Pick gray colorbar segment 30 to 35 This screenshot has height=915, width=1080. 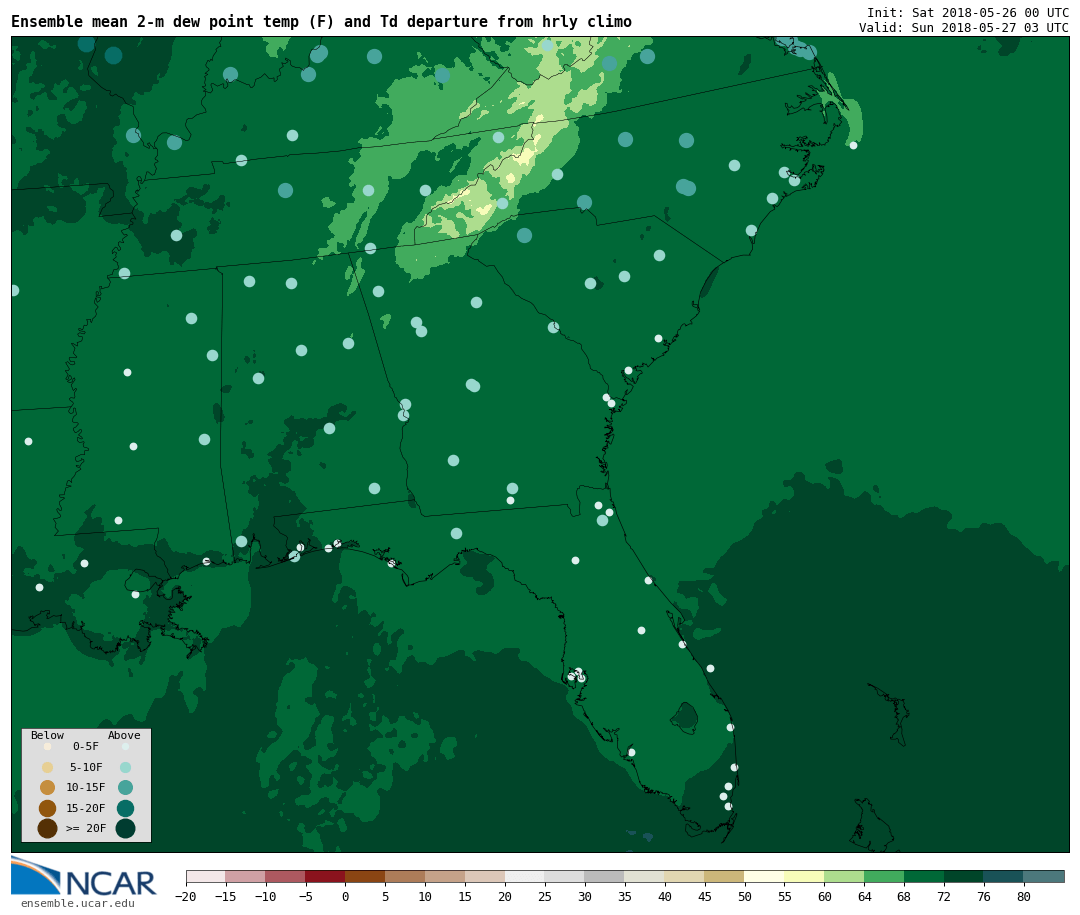pyautogui.click(x=605, y=876)
